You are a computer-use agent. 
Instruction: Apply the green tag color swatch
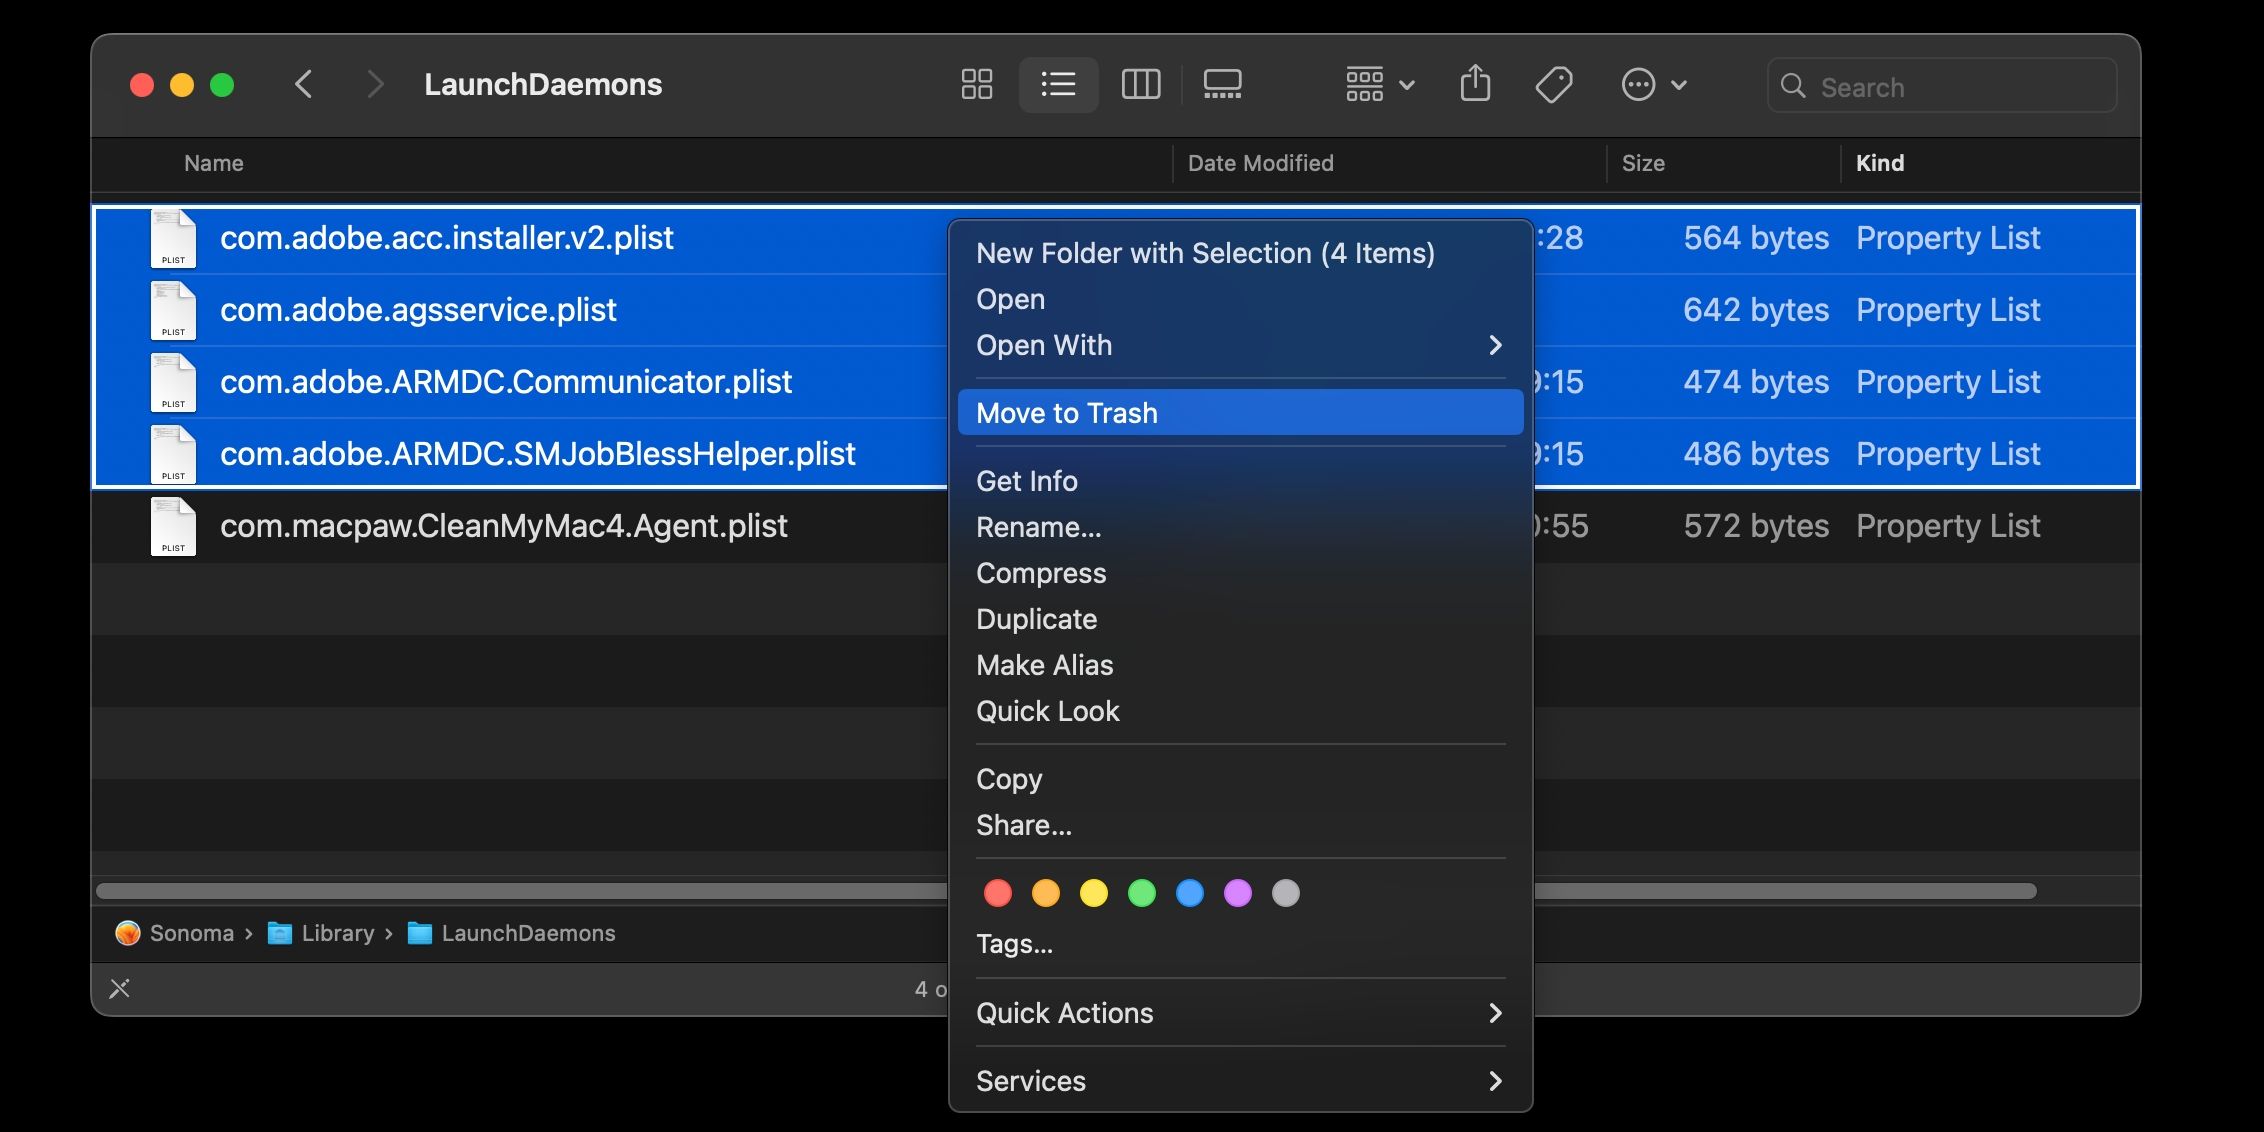tap(1141, 893)
